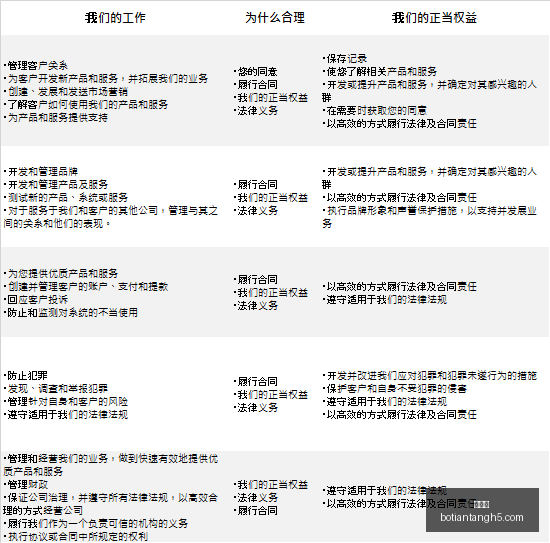Click the bullet "在需要时获取您的同意"
Image resolution: width=550 pixels, height=543 pixels.
pyautogui.click(x=375, y=110)
